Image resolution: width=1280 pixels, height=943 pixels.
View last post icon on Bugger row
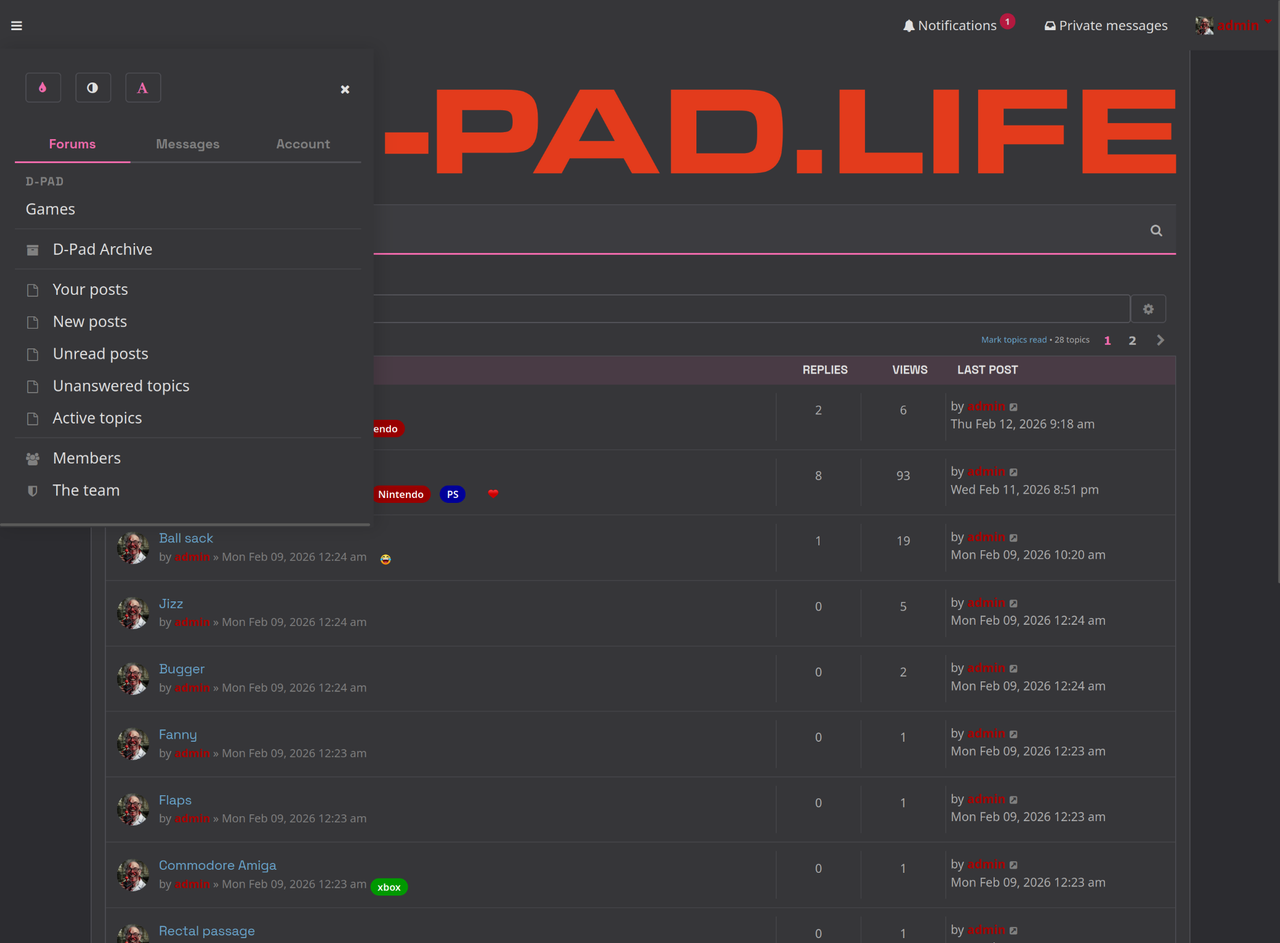tap(1014, 669)
